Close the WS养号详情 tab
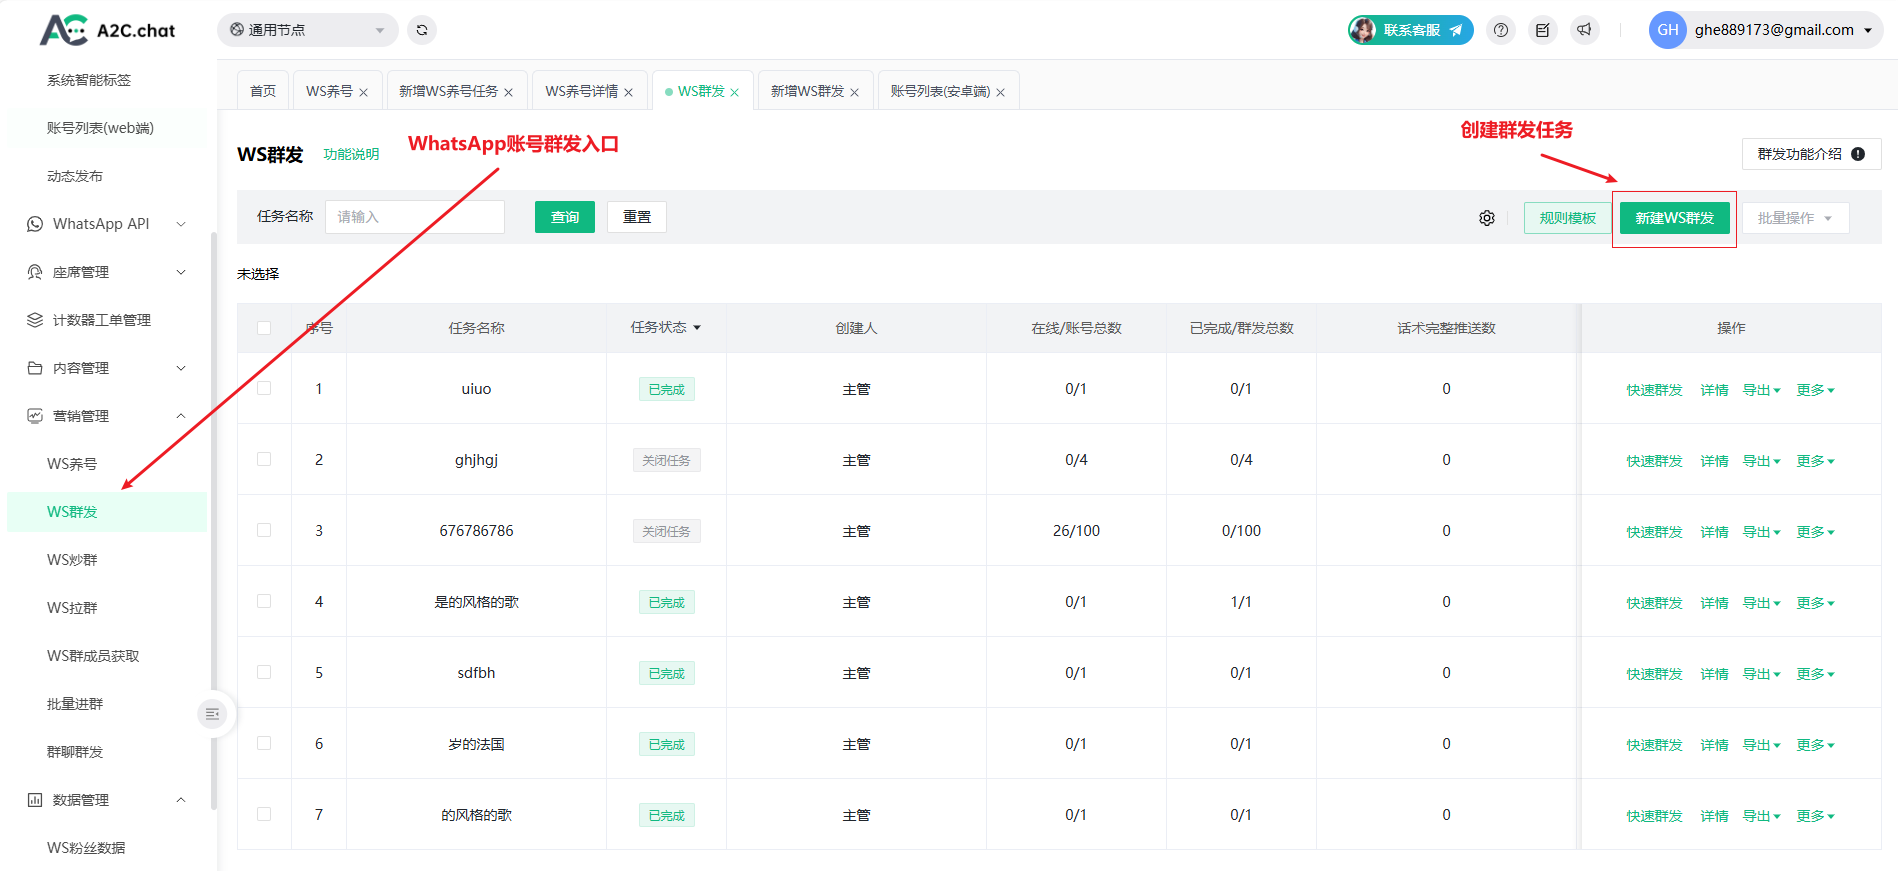This screenshot has height=871, width=1898. (628, 92)
